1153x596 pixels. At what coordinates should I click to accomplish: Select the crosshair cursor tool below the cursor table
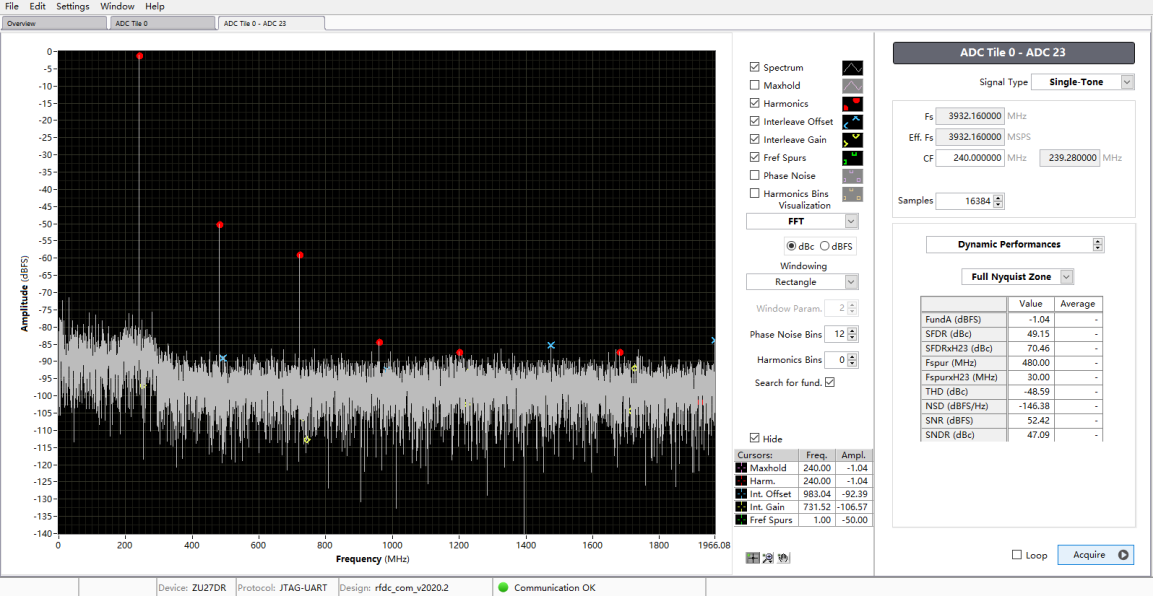pos(753,557)
